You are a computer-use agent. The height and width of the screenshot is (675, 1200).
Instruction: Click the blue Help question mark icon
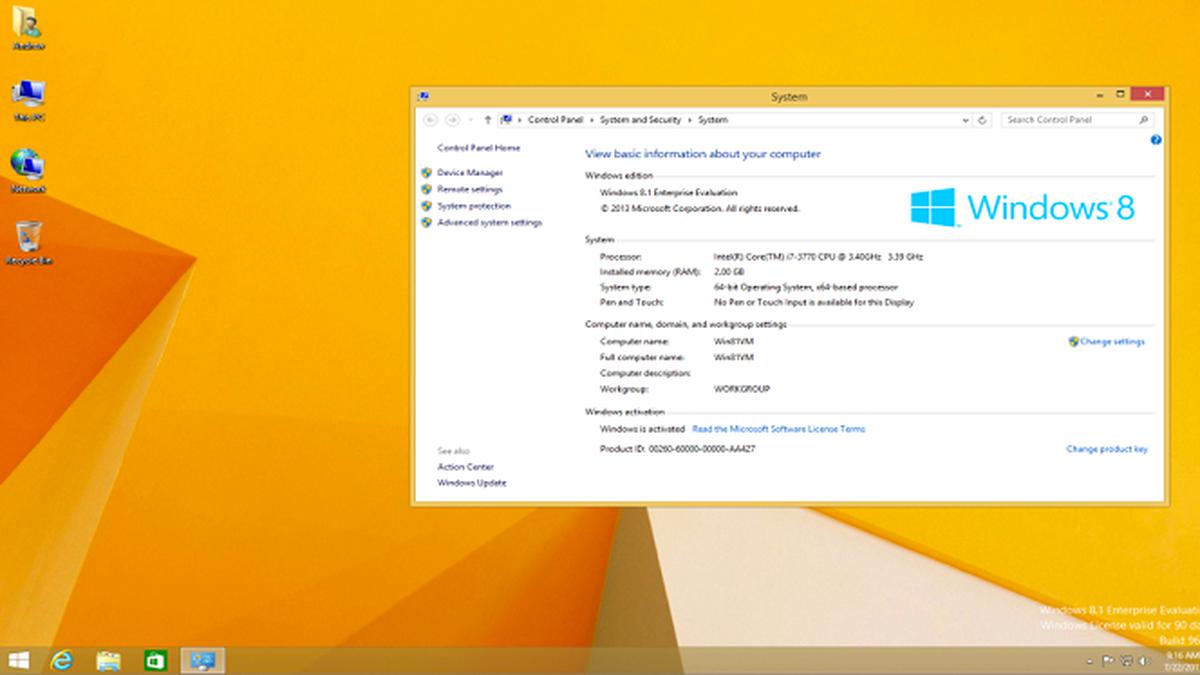tap(1156, 141)
